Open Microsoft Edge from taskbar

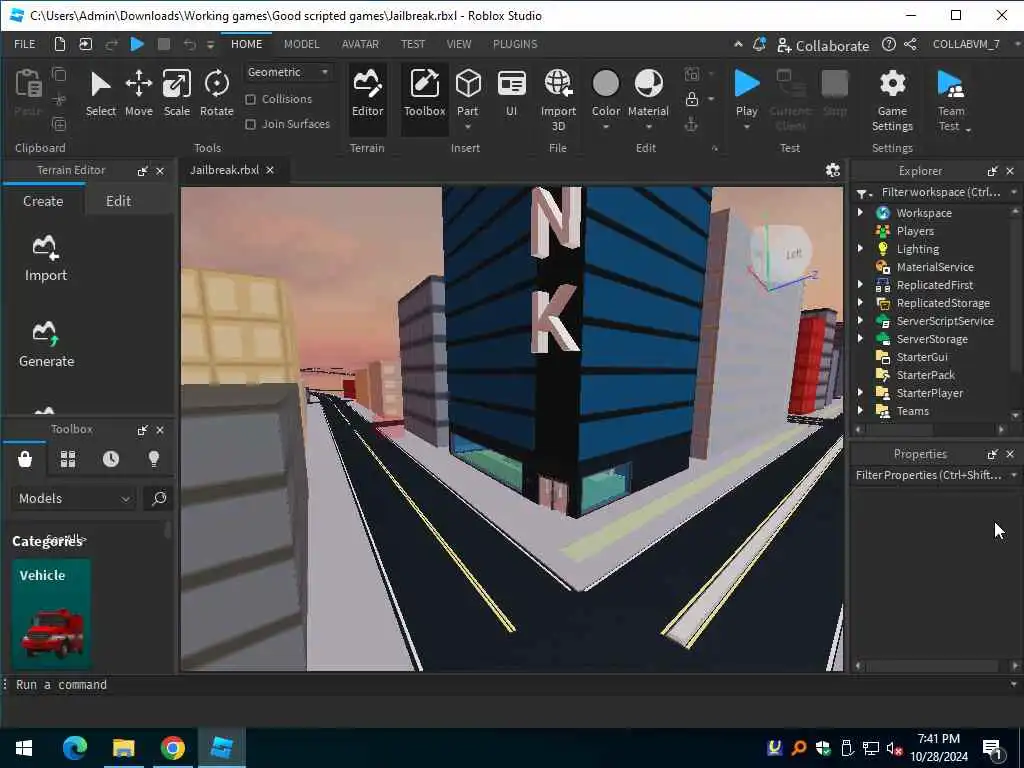[74, 748]
